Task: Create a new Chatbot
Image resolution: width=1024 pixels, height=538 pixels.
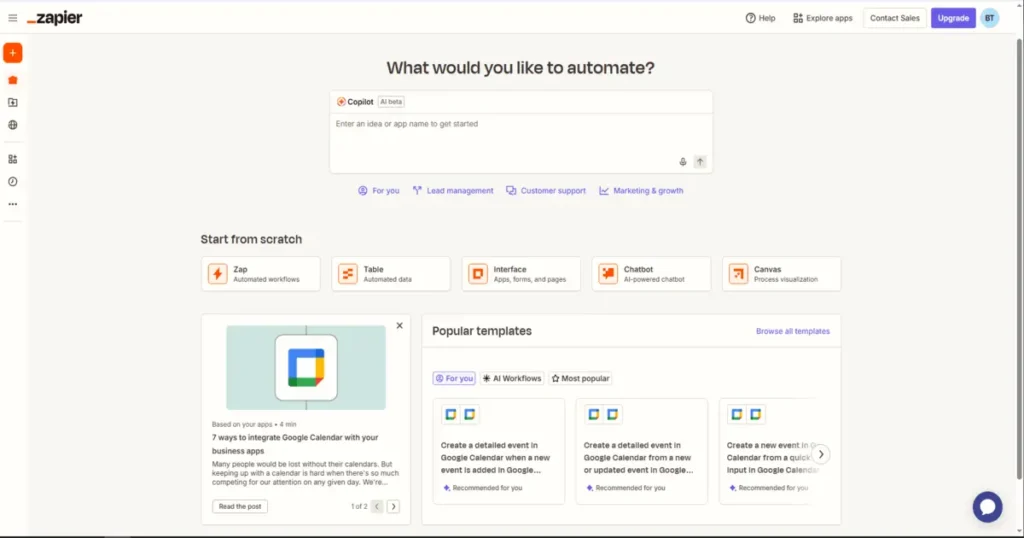Action: click(x=651, y=274)
